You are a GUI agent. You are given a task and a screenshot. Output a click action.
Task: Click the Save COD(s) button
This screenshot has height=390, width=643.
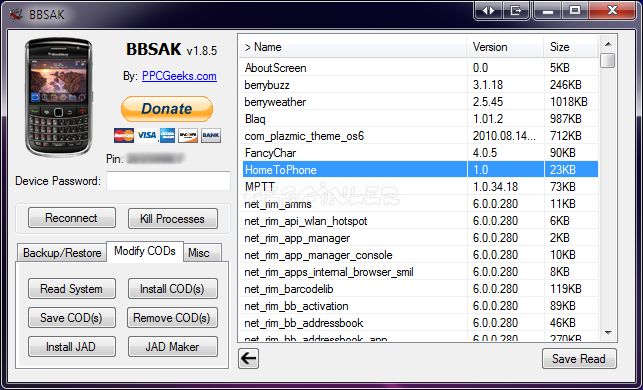coord(72,317)
